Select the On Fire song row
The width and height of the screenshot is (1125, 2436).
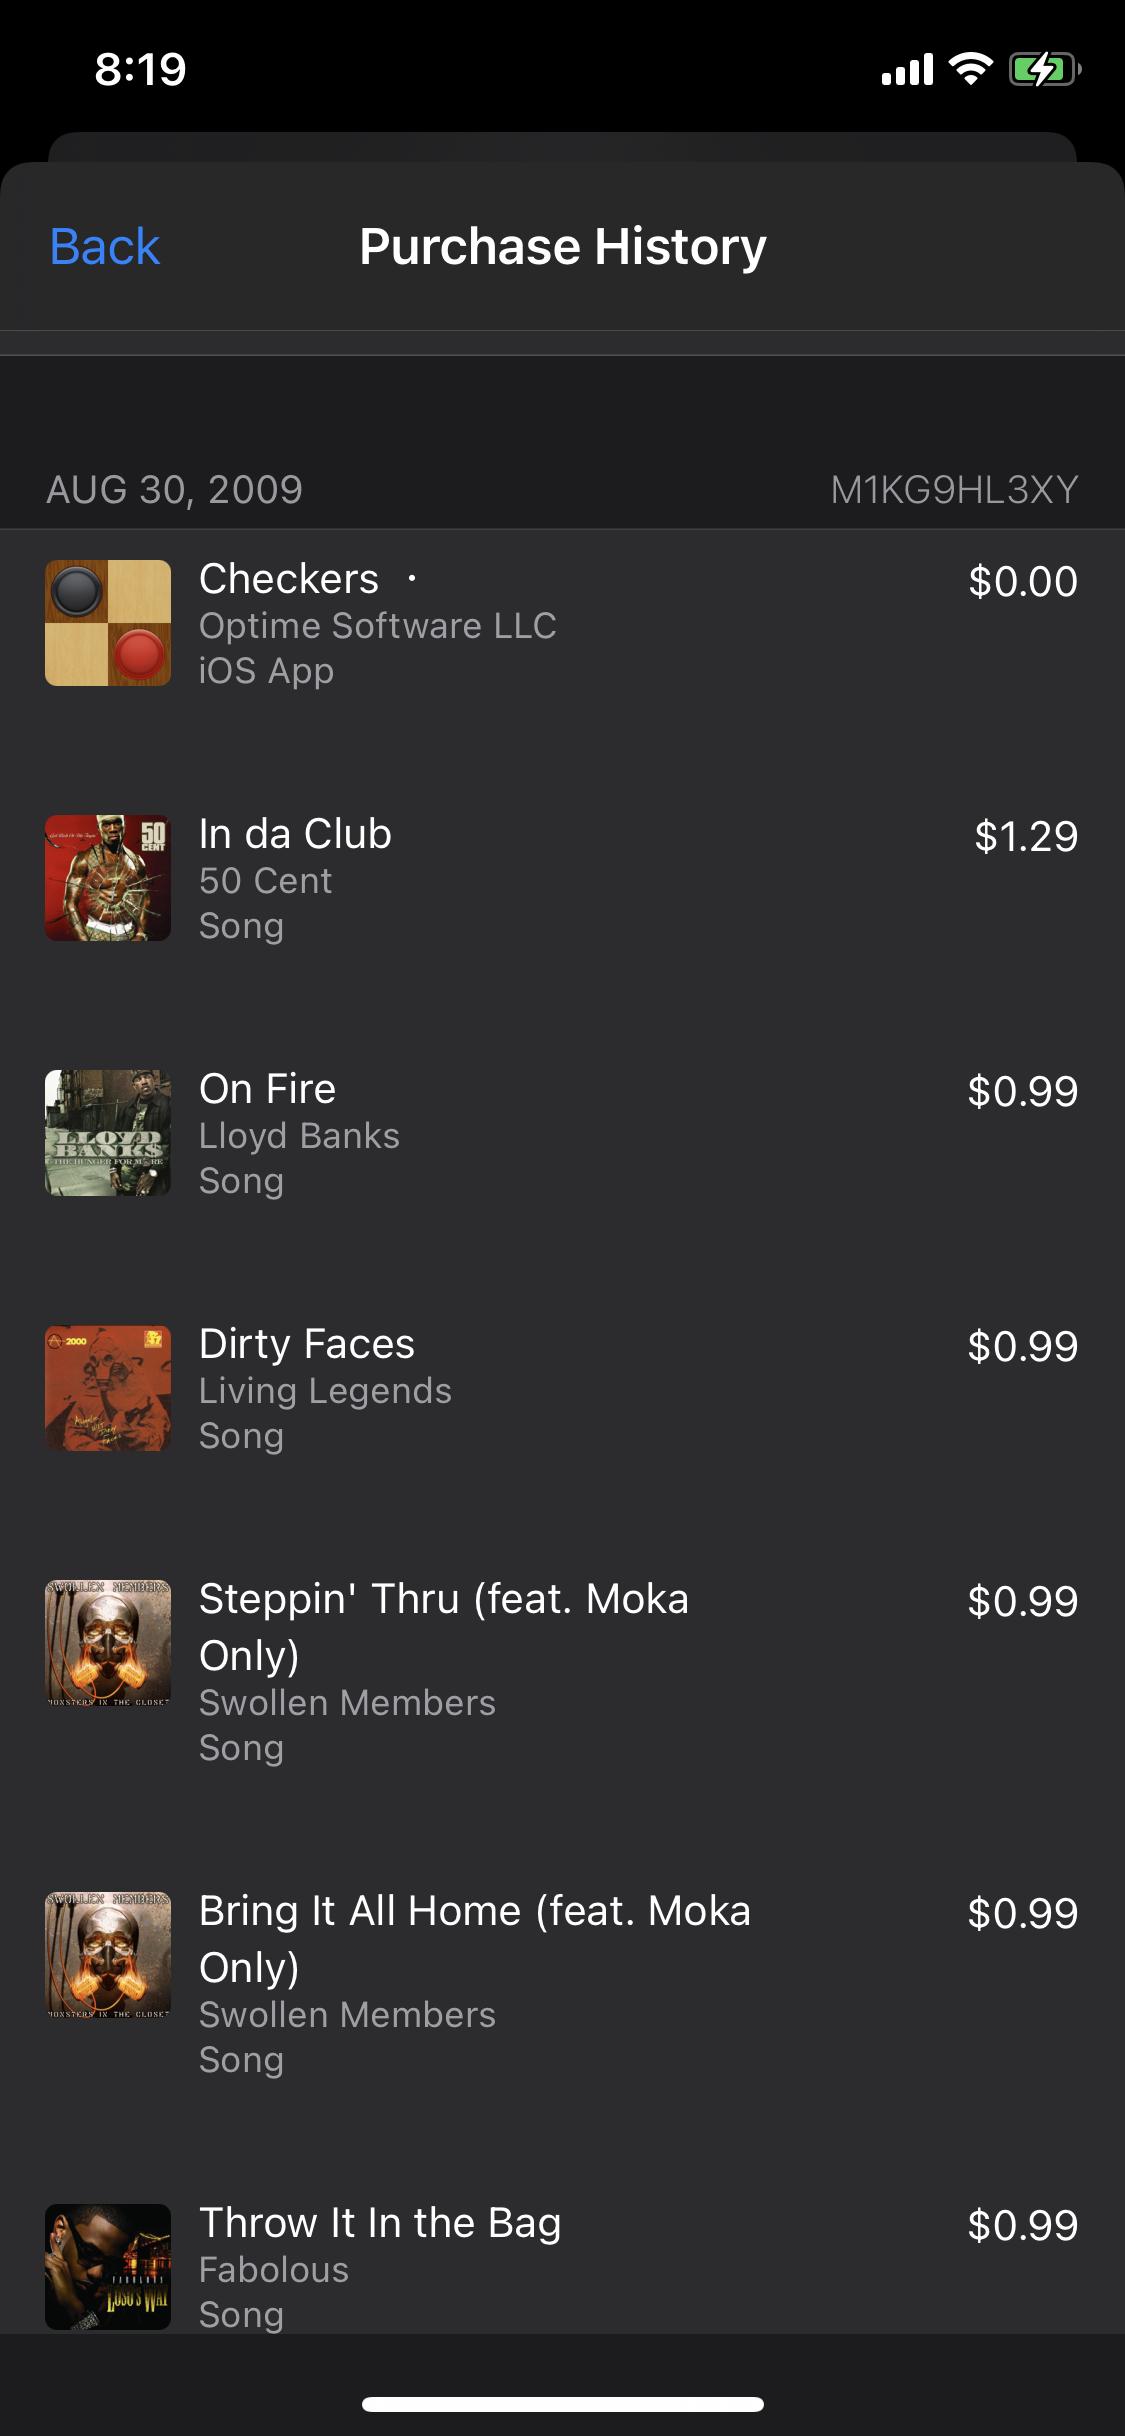pyautogui.click(x=560, y=1132)
